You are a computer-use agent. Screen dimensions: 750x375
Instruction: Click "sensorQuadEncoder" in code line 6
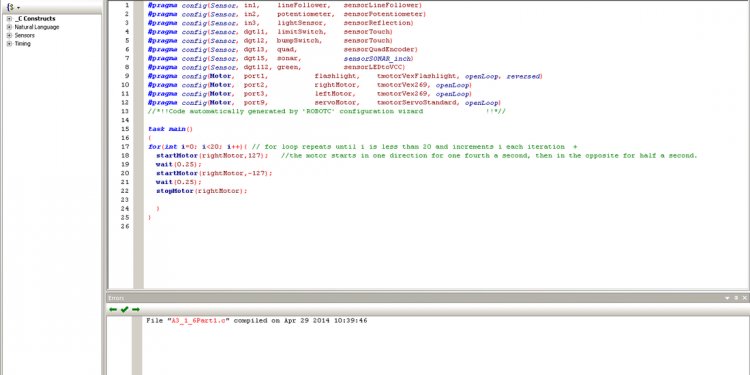(379, 49)
